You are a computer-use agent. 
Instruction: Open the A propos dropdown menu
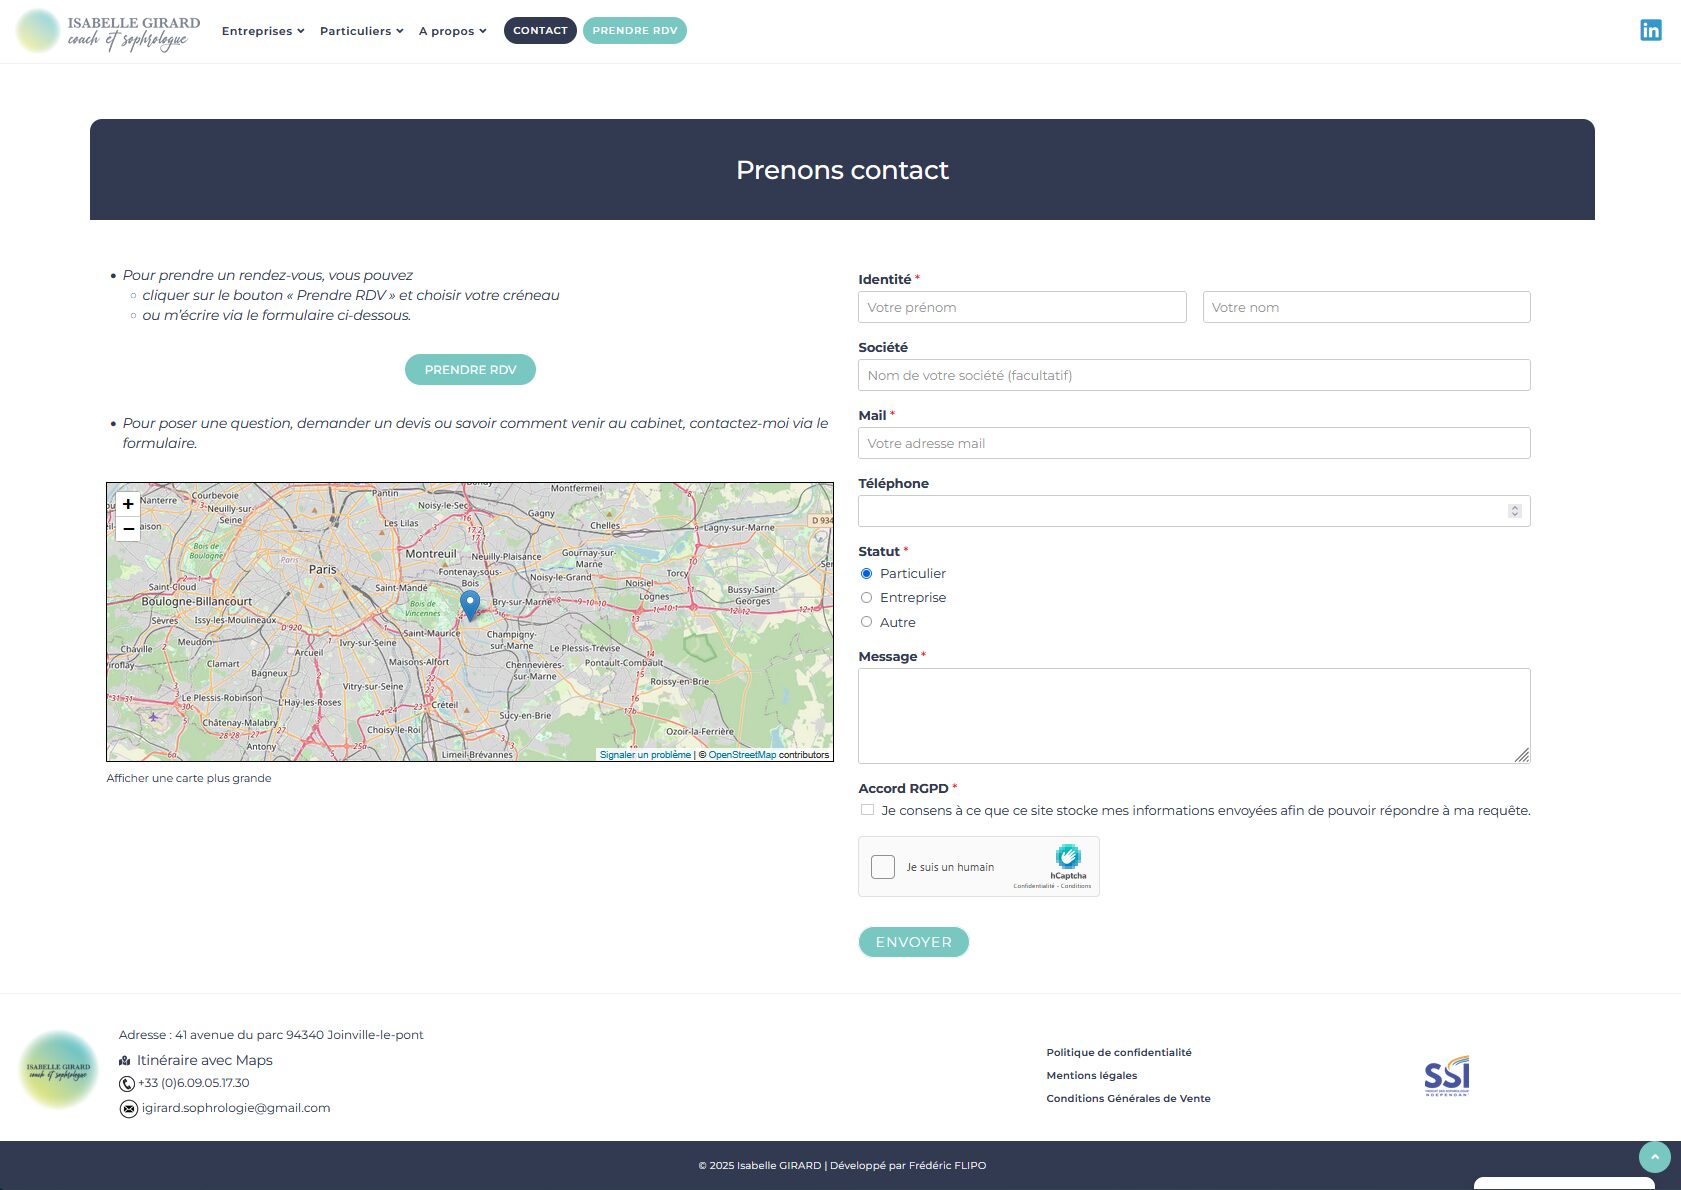[x=452, y=31]
